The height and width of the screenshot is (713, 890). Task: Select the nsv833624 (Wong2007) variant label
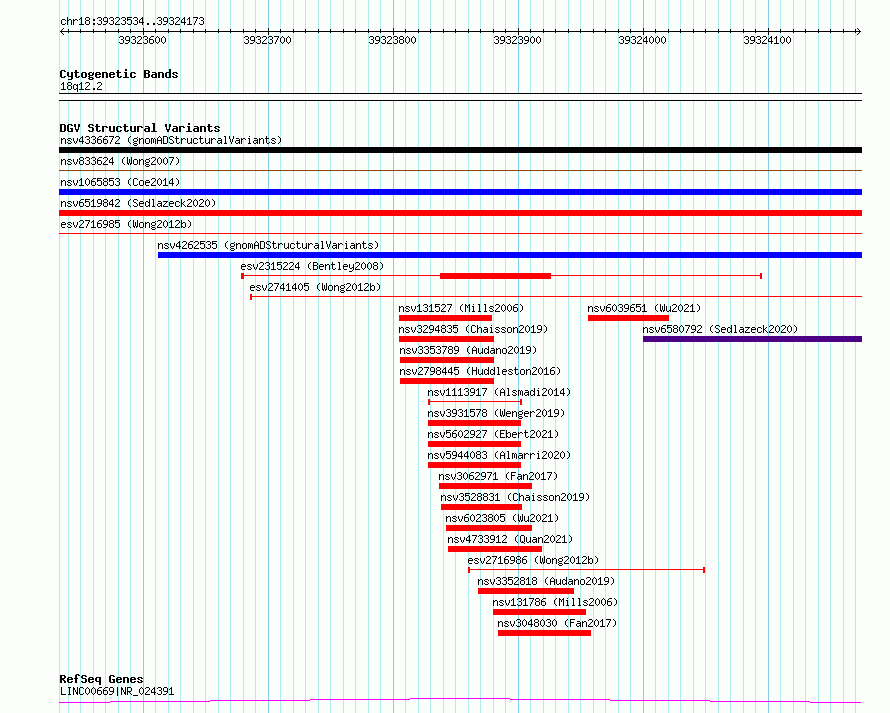tap(120, 161)
